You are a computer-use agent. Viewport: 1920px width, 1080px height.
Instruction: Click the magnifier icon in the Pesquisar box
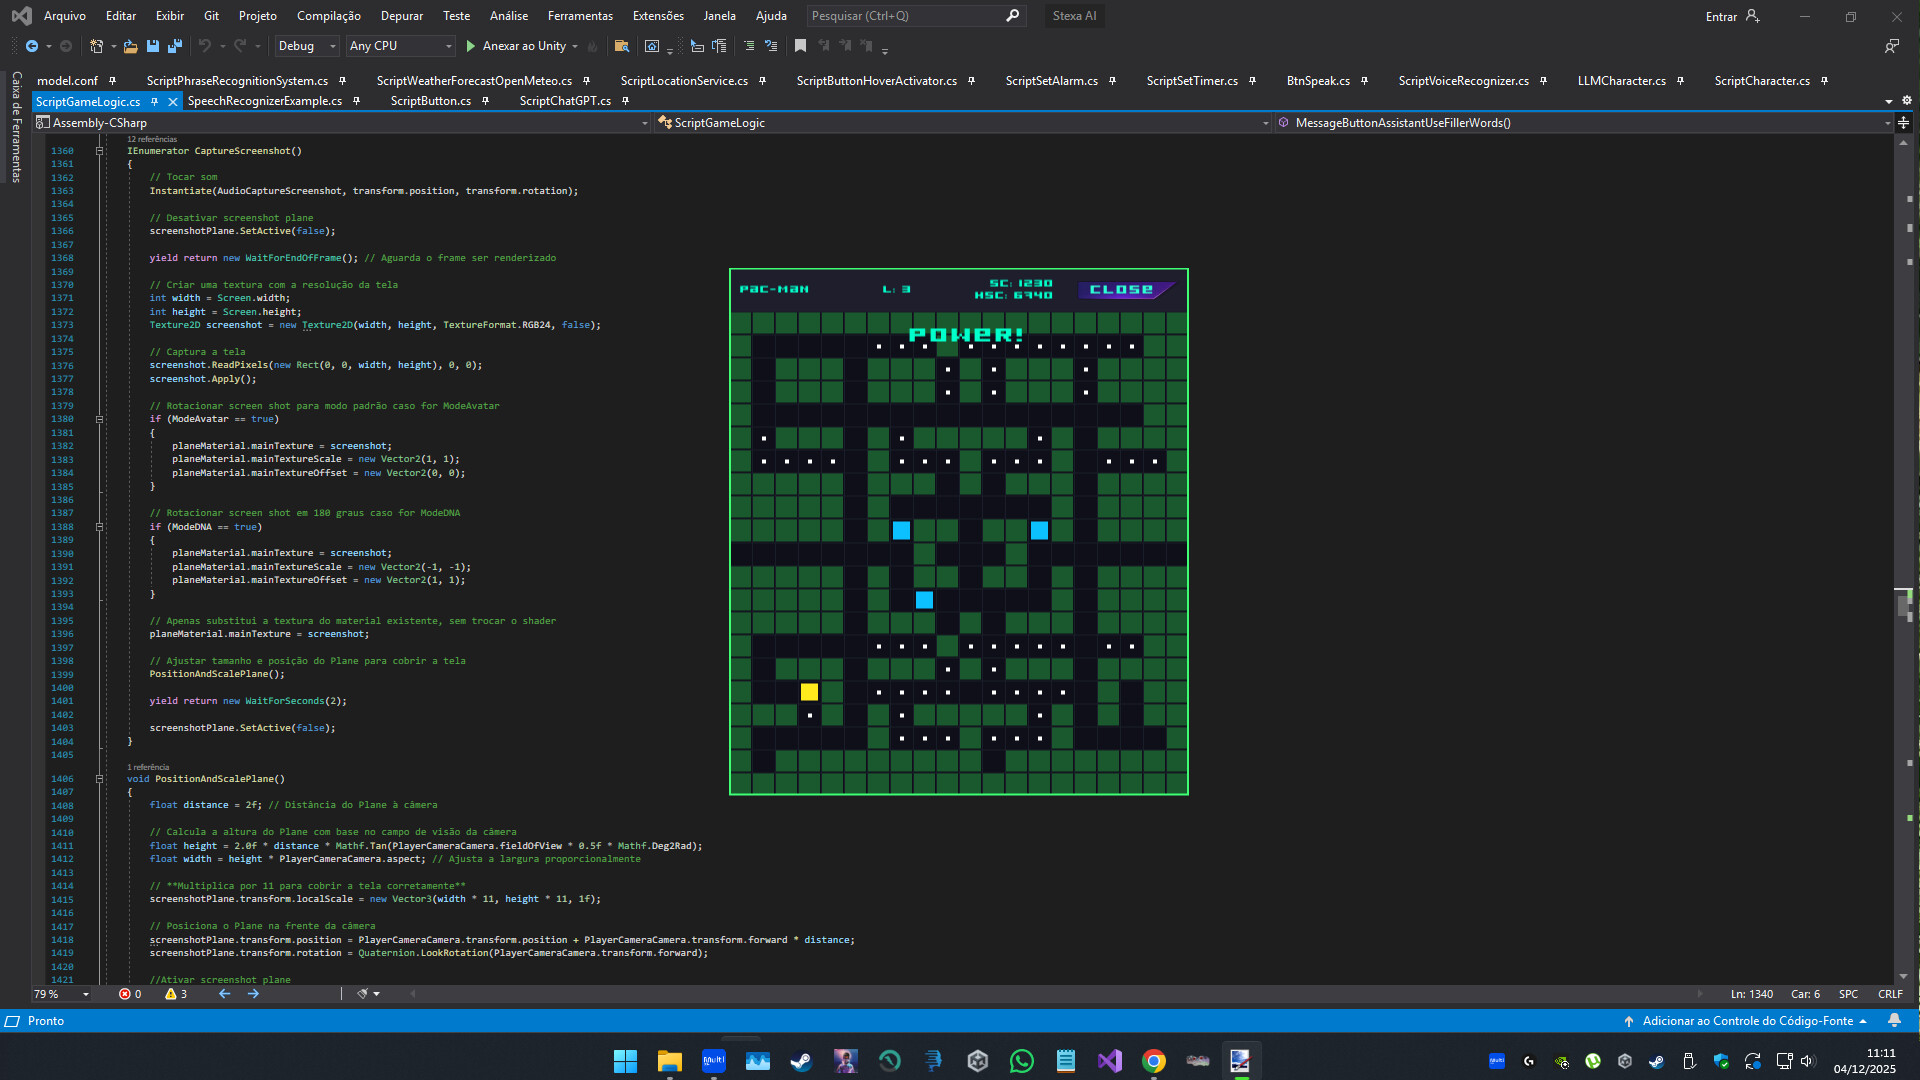1013,16
